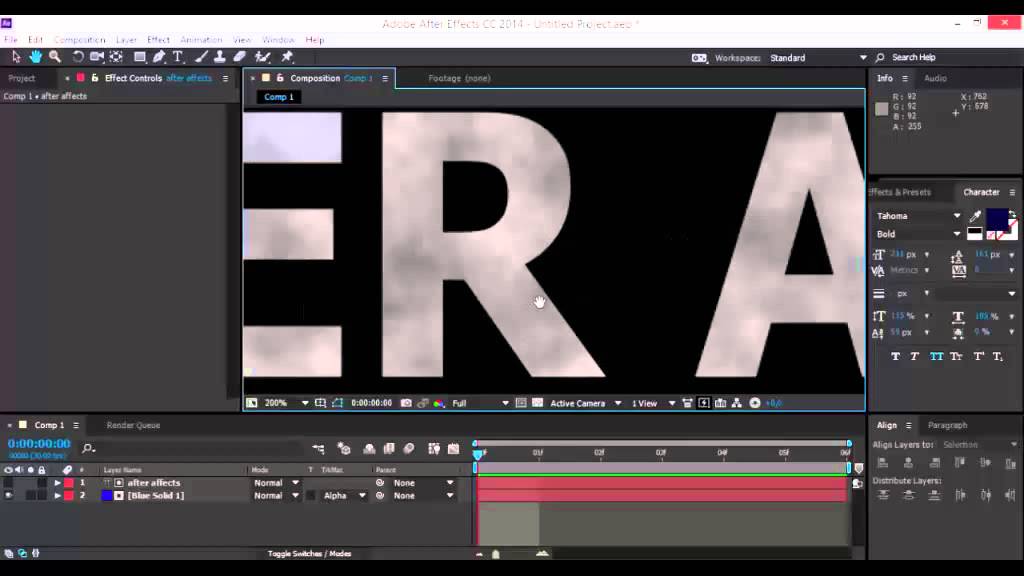Click Toggle Switches / Modes button
The height and width of the screenshot is (576, 1024).
pyautogui.click(x=309, y=554)
